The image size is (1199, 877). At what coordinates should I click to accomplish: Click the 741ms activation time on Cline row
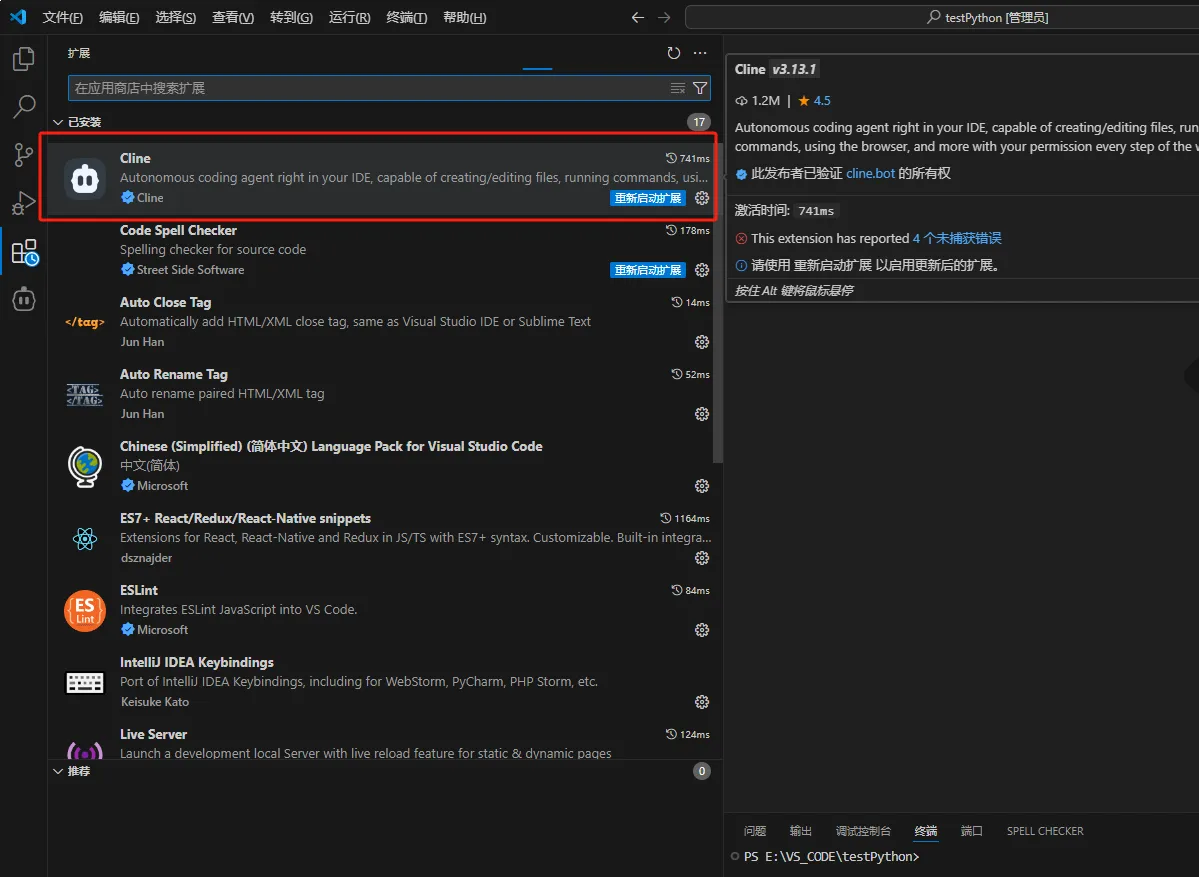(687, 158)
